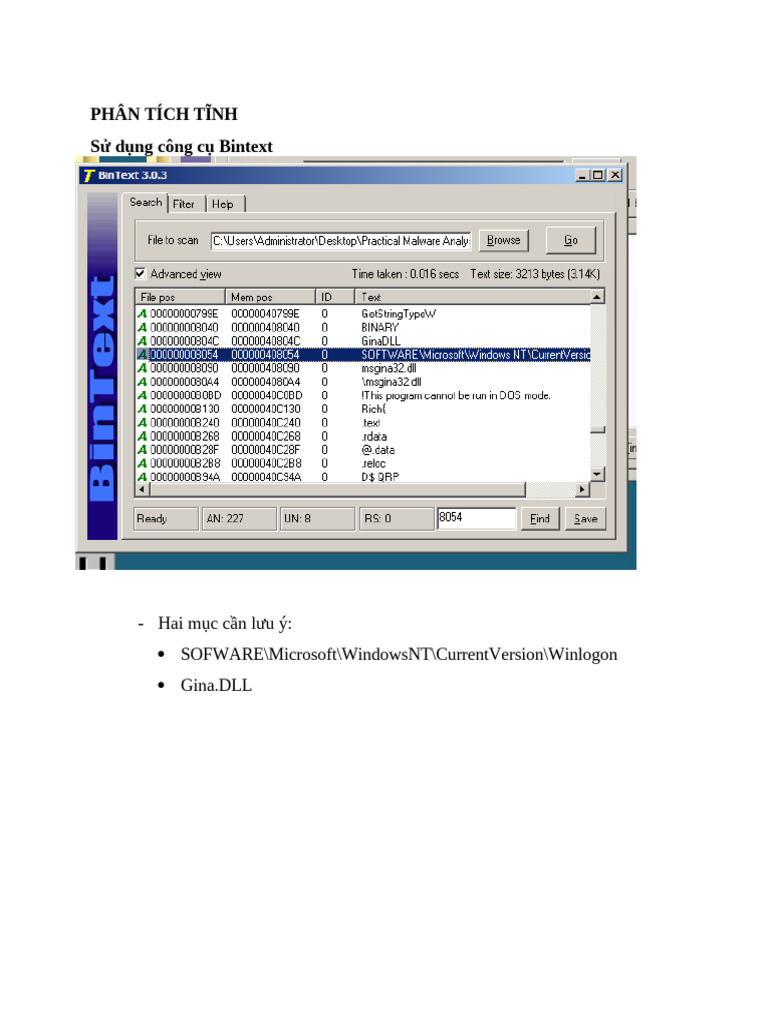Viewport: 768px width, 1024px height.
Task: Select the @.data string row
Action: point(363,450)
